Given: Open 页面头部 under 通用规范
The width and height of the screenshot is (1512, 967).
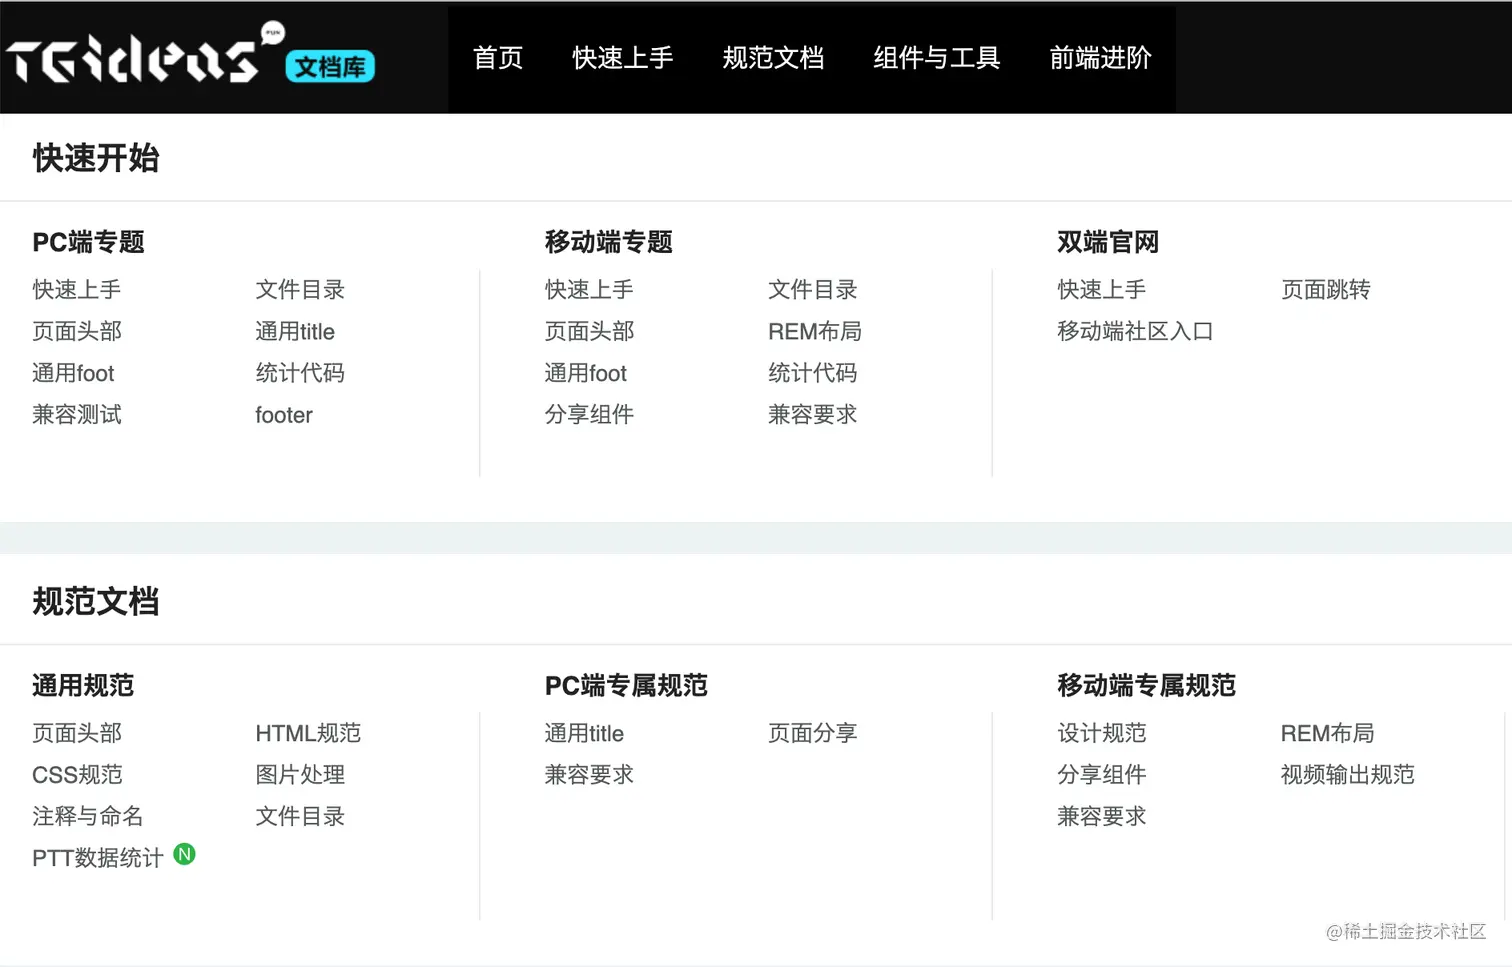Looking at the screenshot, I should point(77,733).
